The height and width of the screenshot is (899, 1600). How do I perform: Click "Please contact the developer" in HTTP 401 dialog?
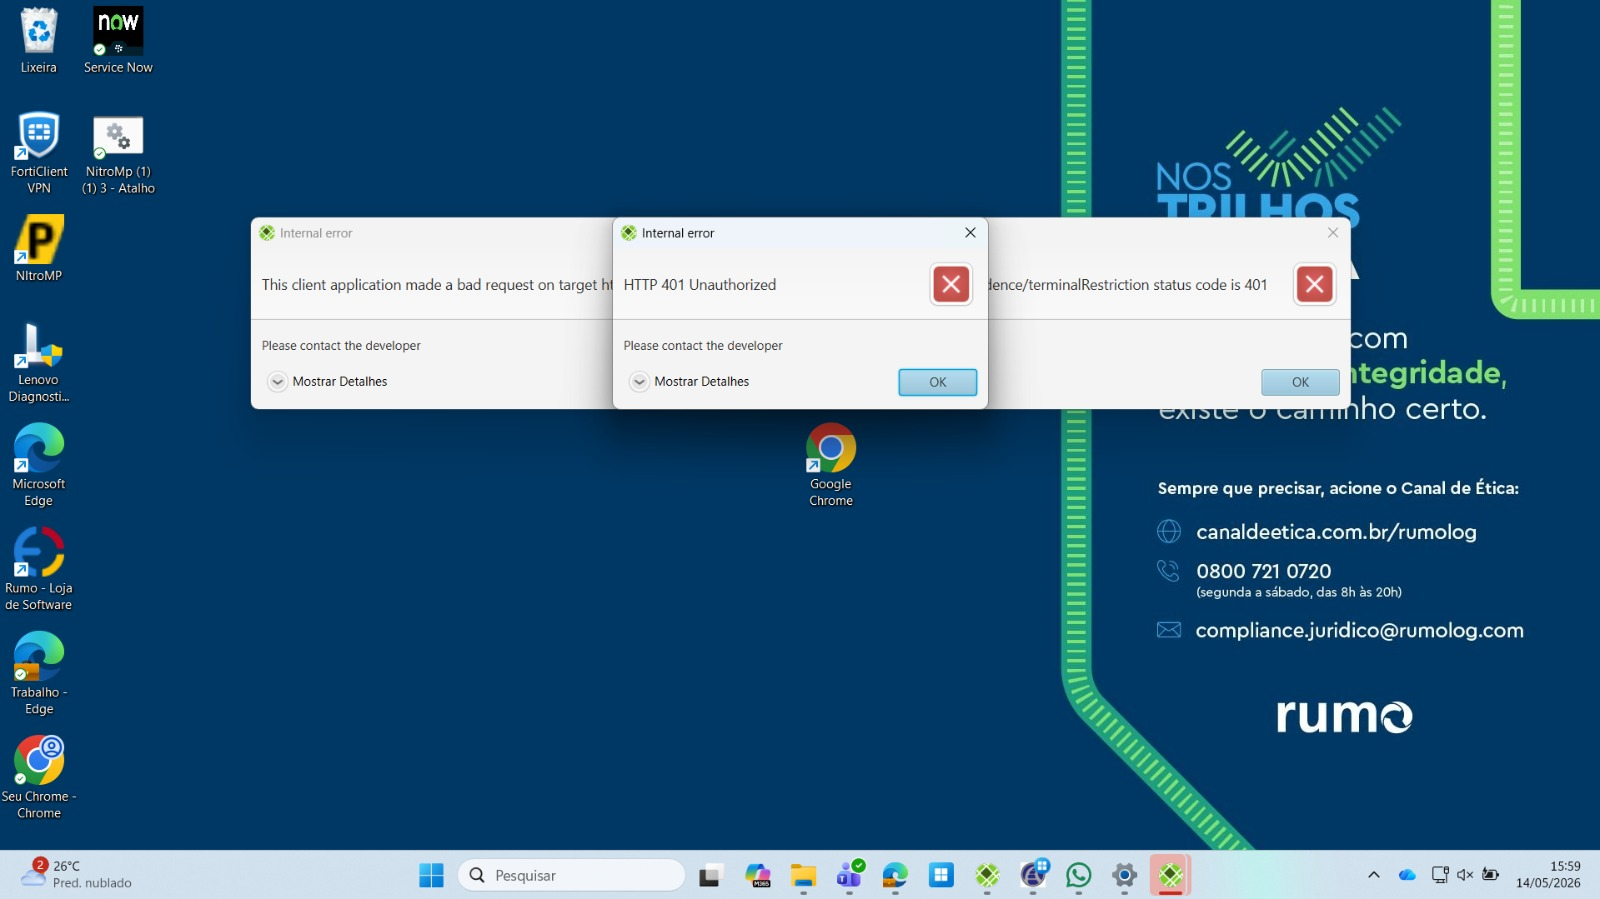703,346
